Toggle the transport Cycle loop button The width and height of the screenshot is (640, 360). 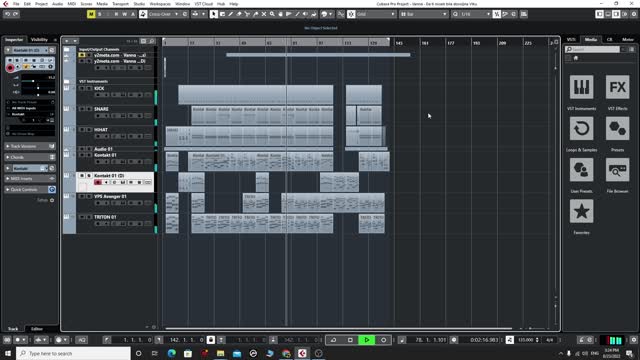[x=333, y=340]
